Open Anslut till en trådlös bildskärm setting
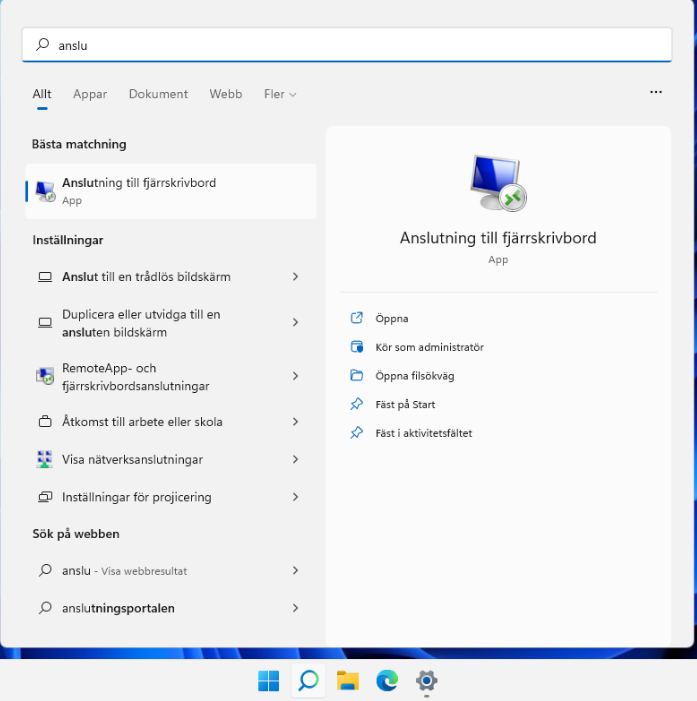This screenshot has width=697, height=701. point(171,277)
